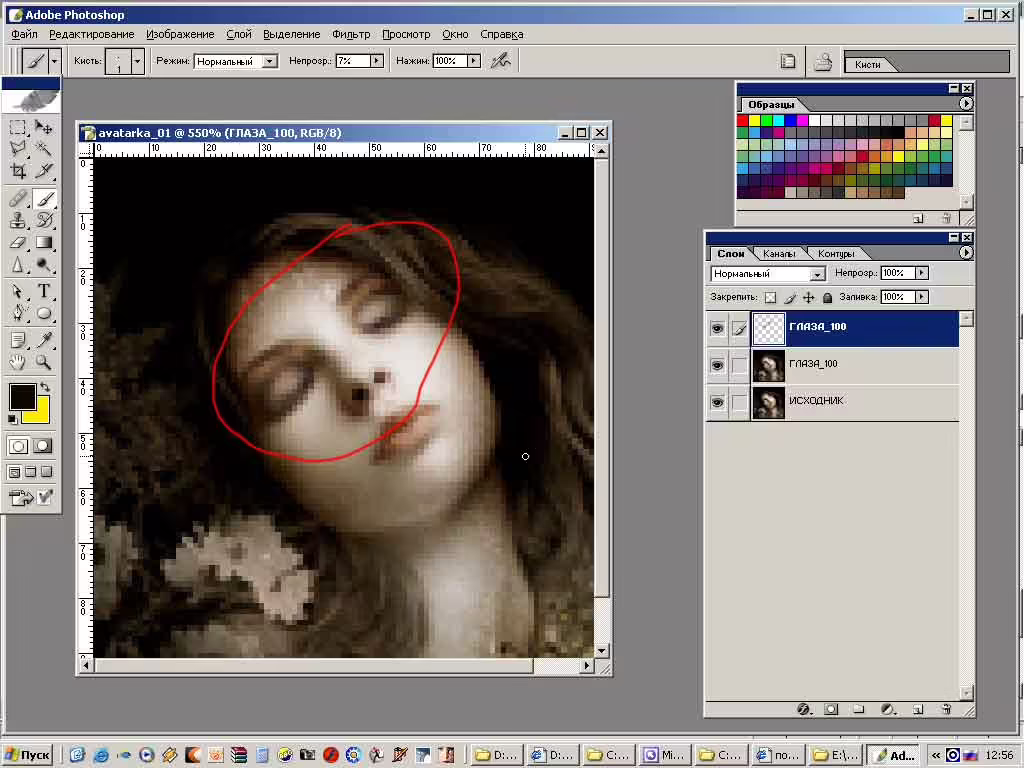Enable airbrush mode in options bar
Image resolution: width=1024 pixels, height=768 pixels.
pyautogui.click(x=501, y=61)
